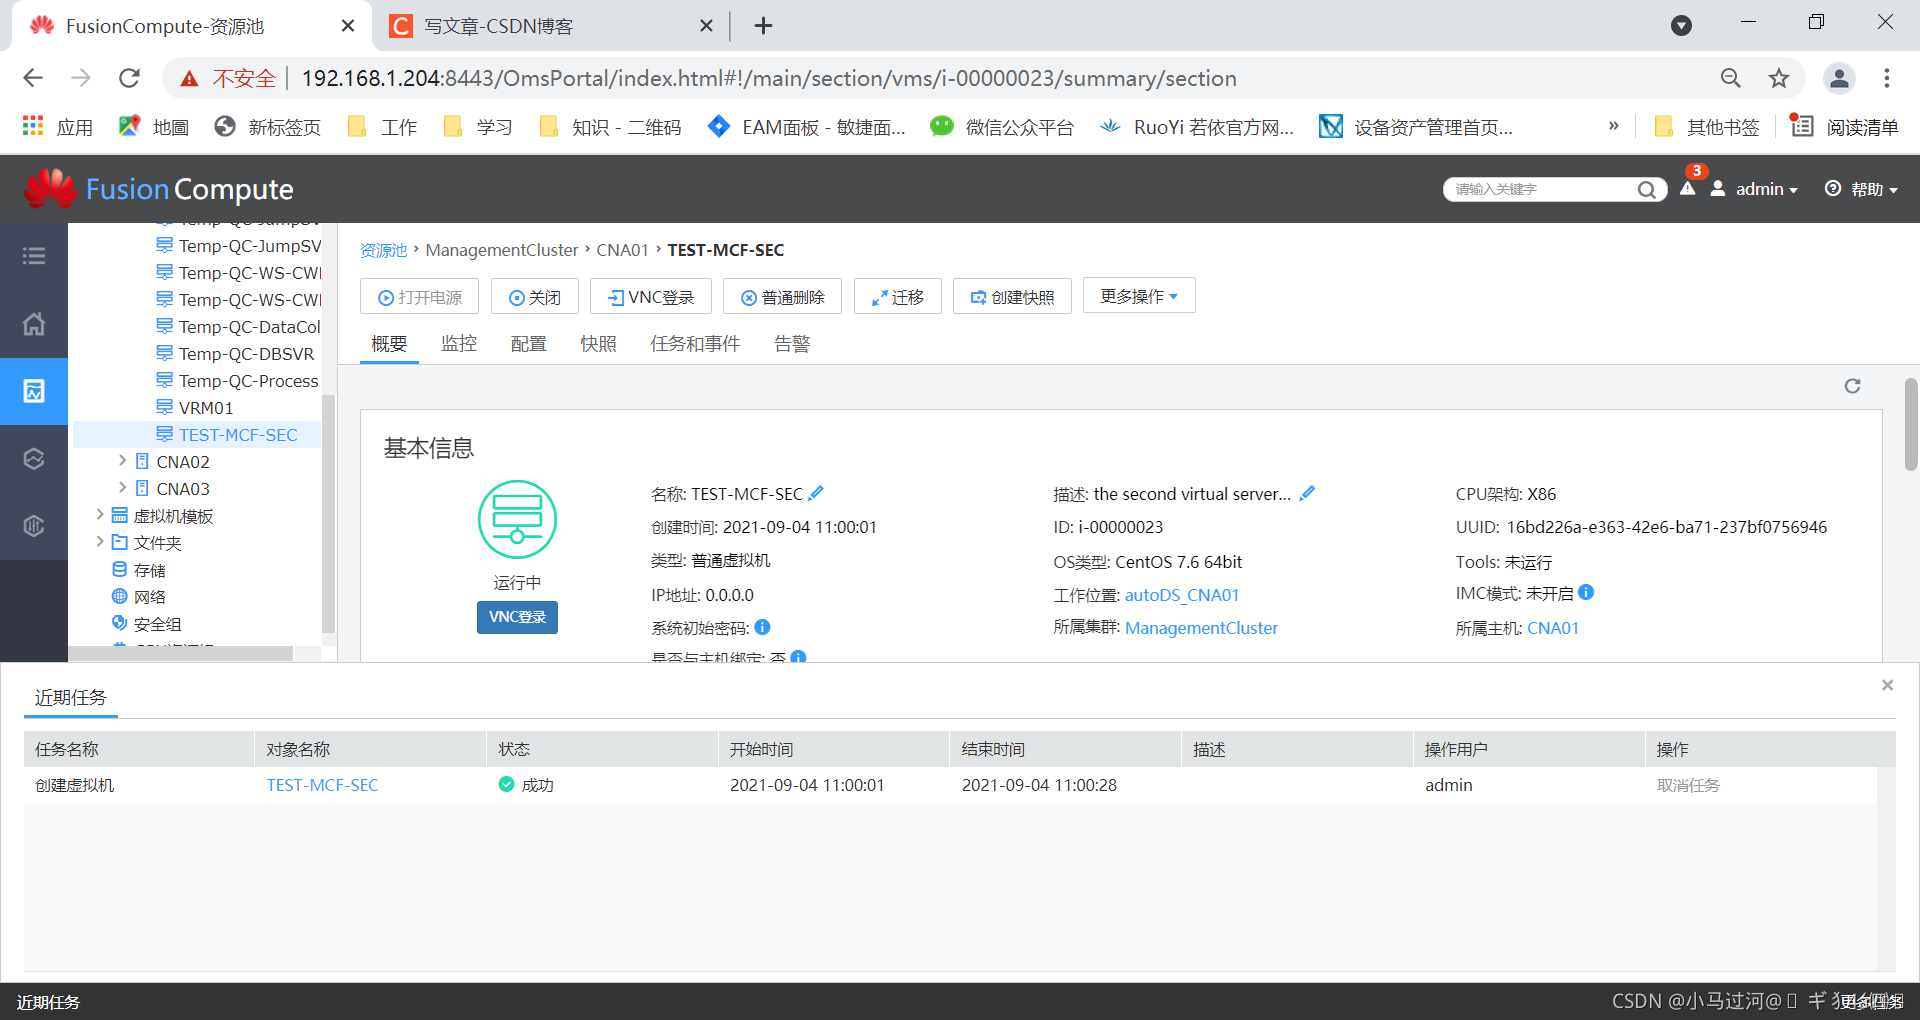Click the bottom hexagon icon in sidebar
This screenshot has width=1920, height=1020.
coord(34,526)
